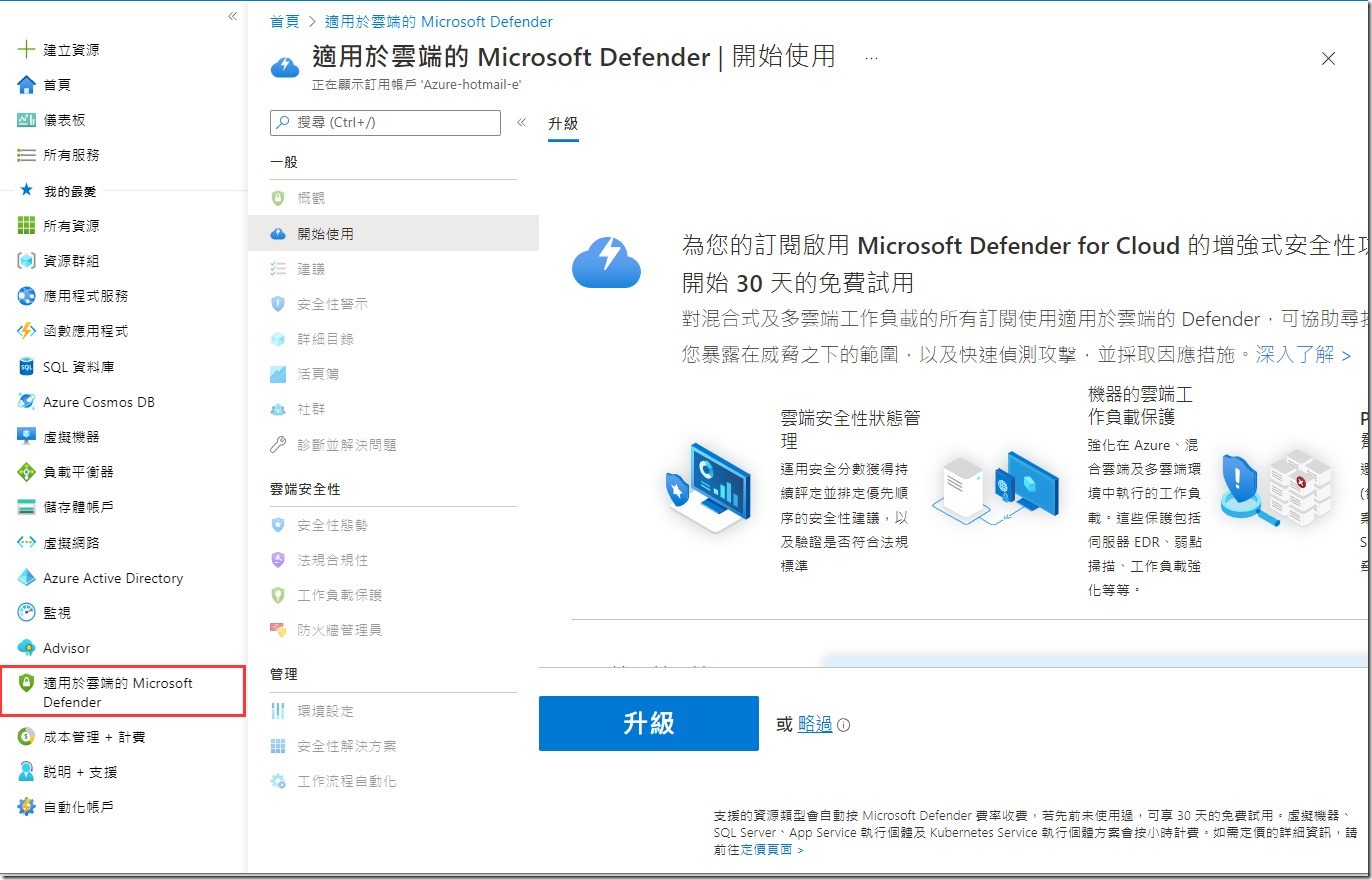Click the 診斷並解決問題 wrench icon
Image resolution: width=1372 pixels, height=880 pixels.
pos(278,445)
